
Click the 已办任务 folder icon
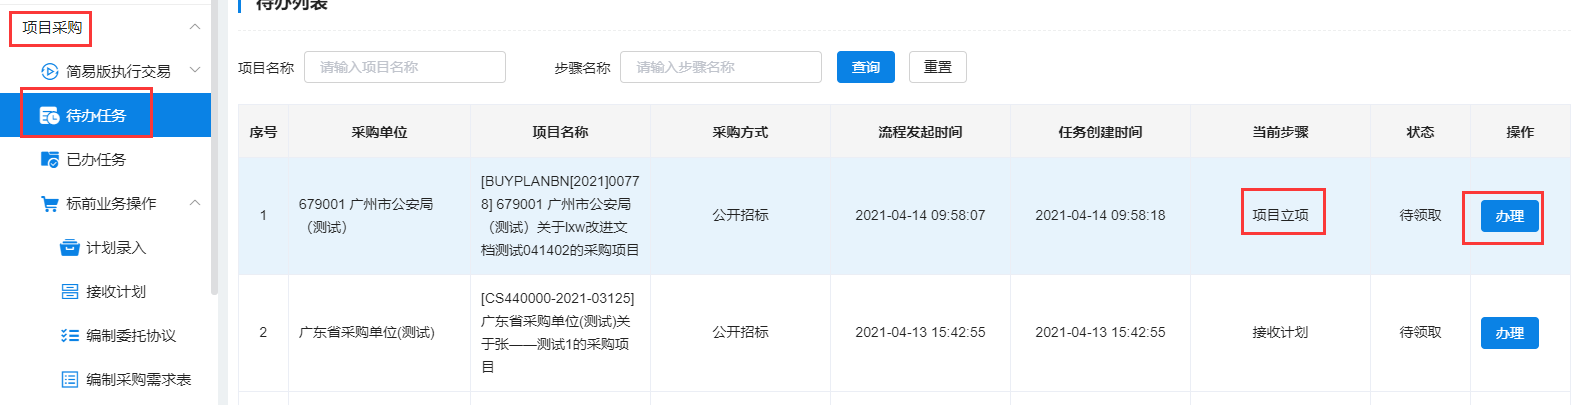pyautogui.click(x=49, y=159)
